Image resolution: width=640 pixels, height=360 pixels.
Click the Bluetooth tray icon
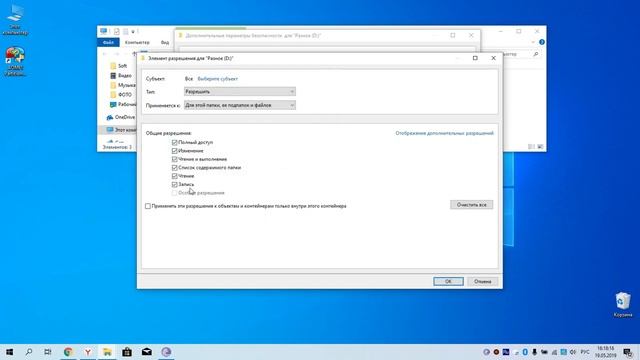click(x=525, y=352)
